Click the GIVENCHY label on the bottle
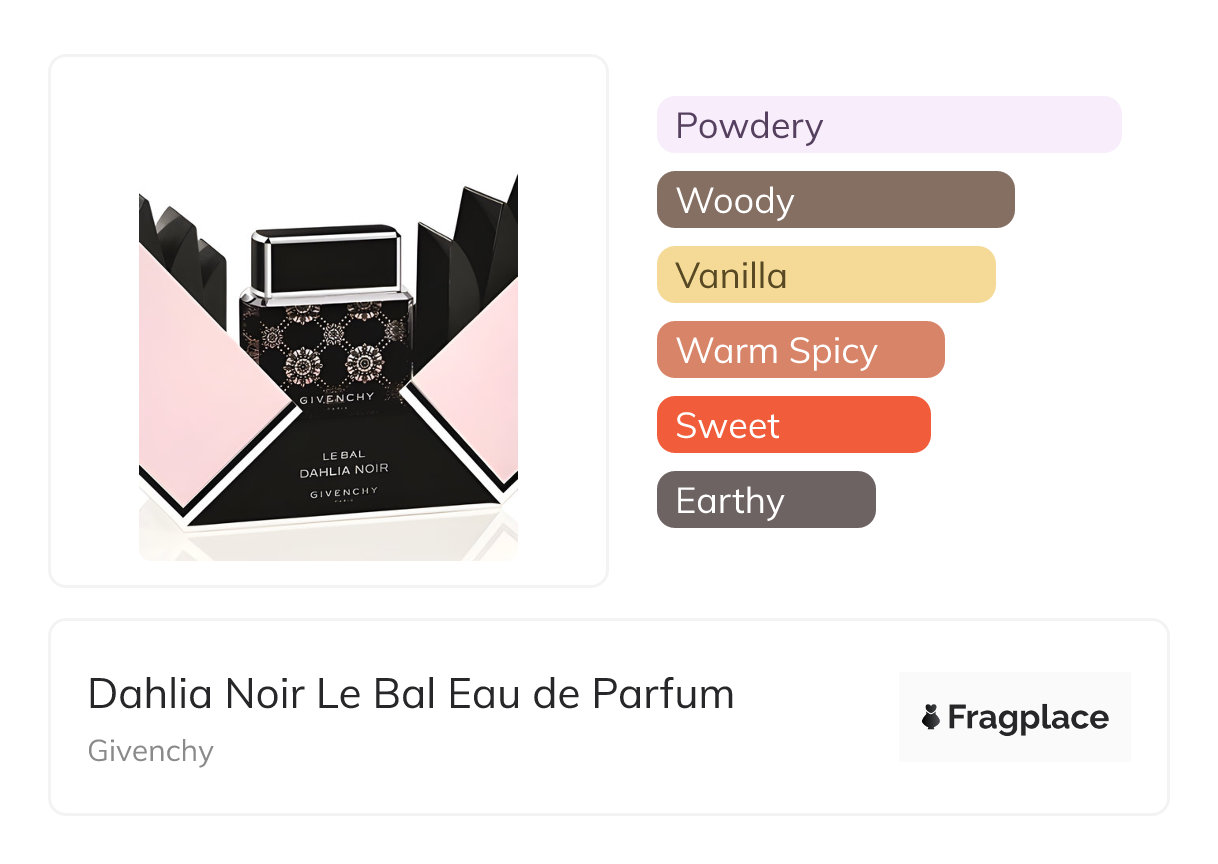Image resolution: width=1218 pixels, height=864 pixels. (x=337, y=398)
